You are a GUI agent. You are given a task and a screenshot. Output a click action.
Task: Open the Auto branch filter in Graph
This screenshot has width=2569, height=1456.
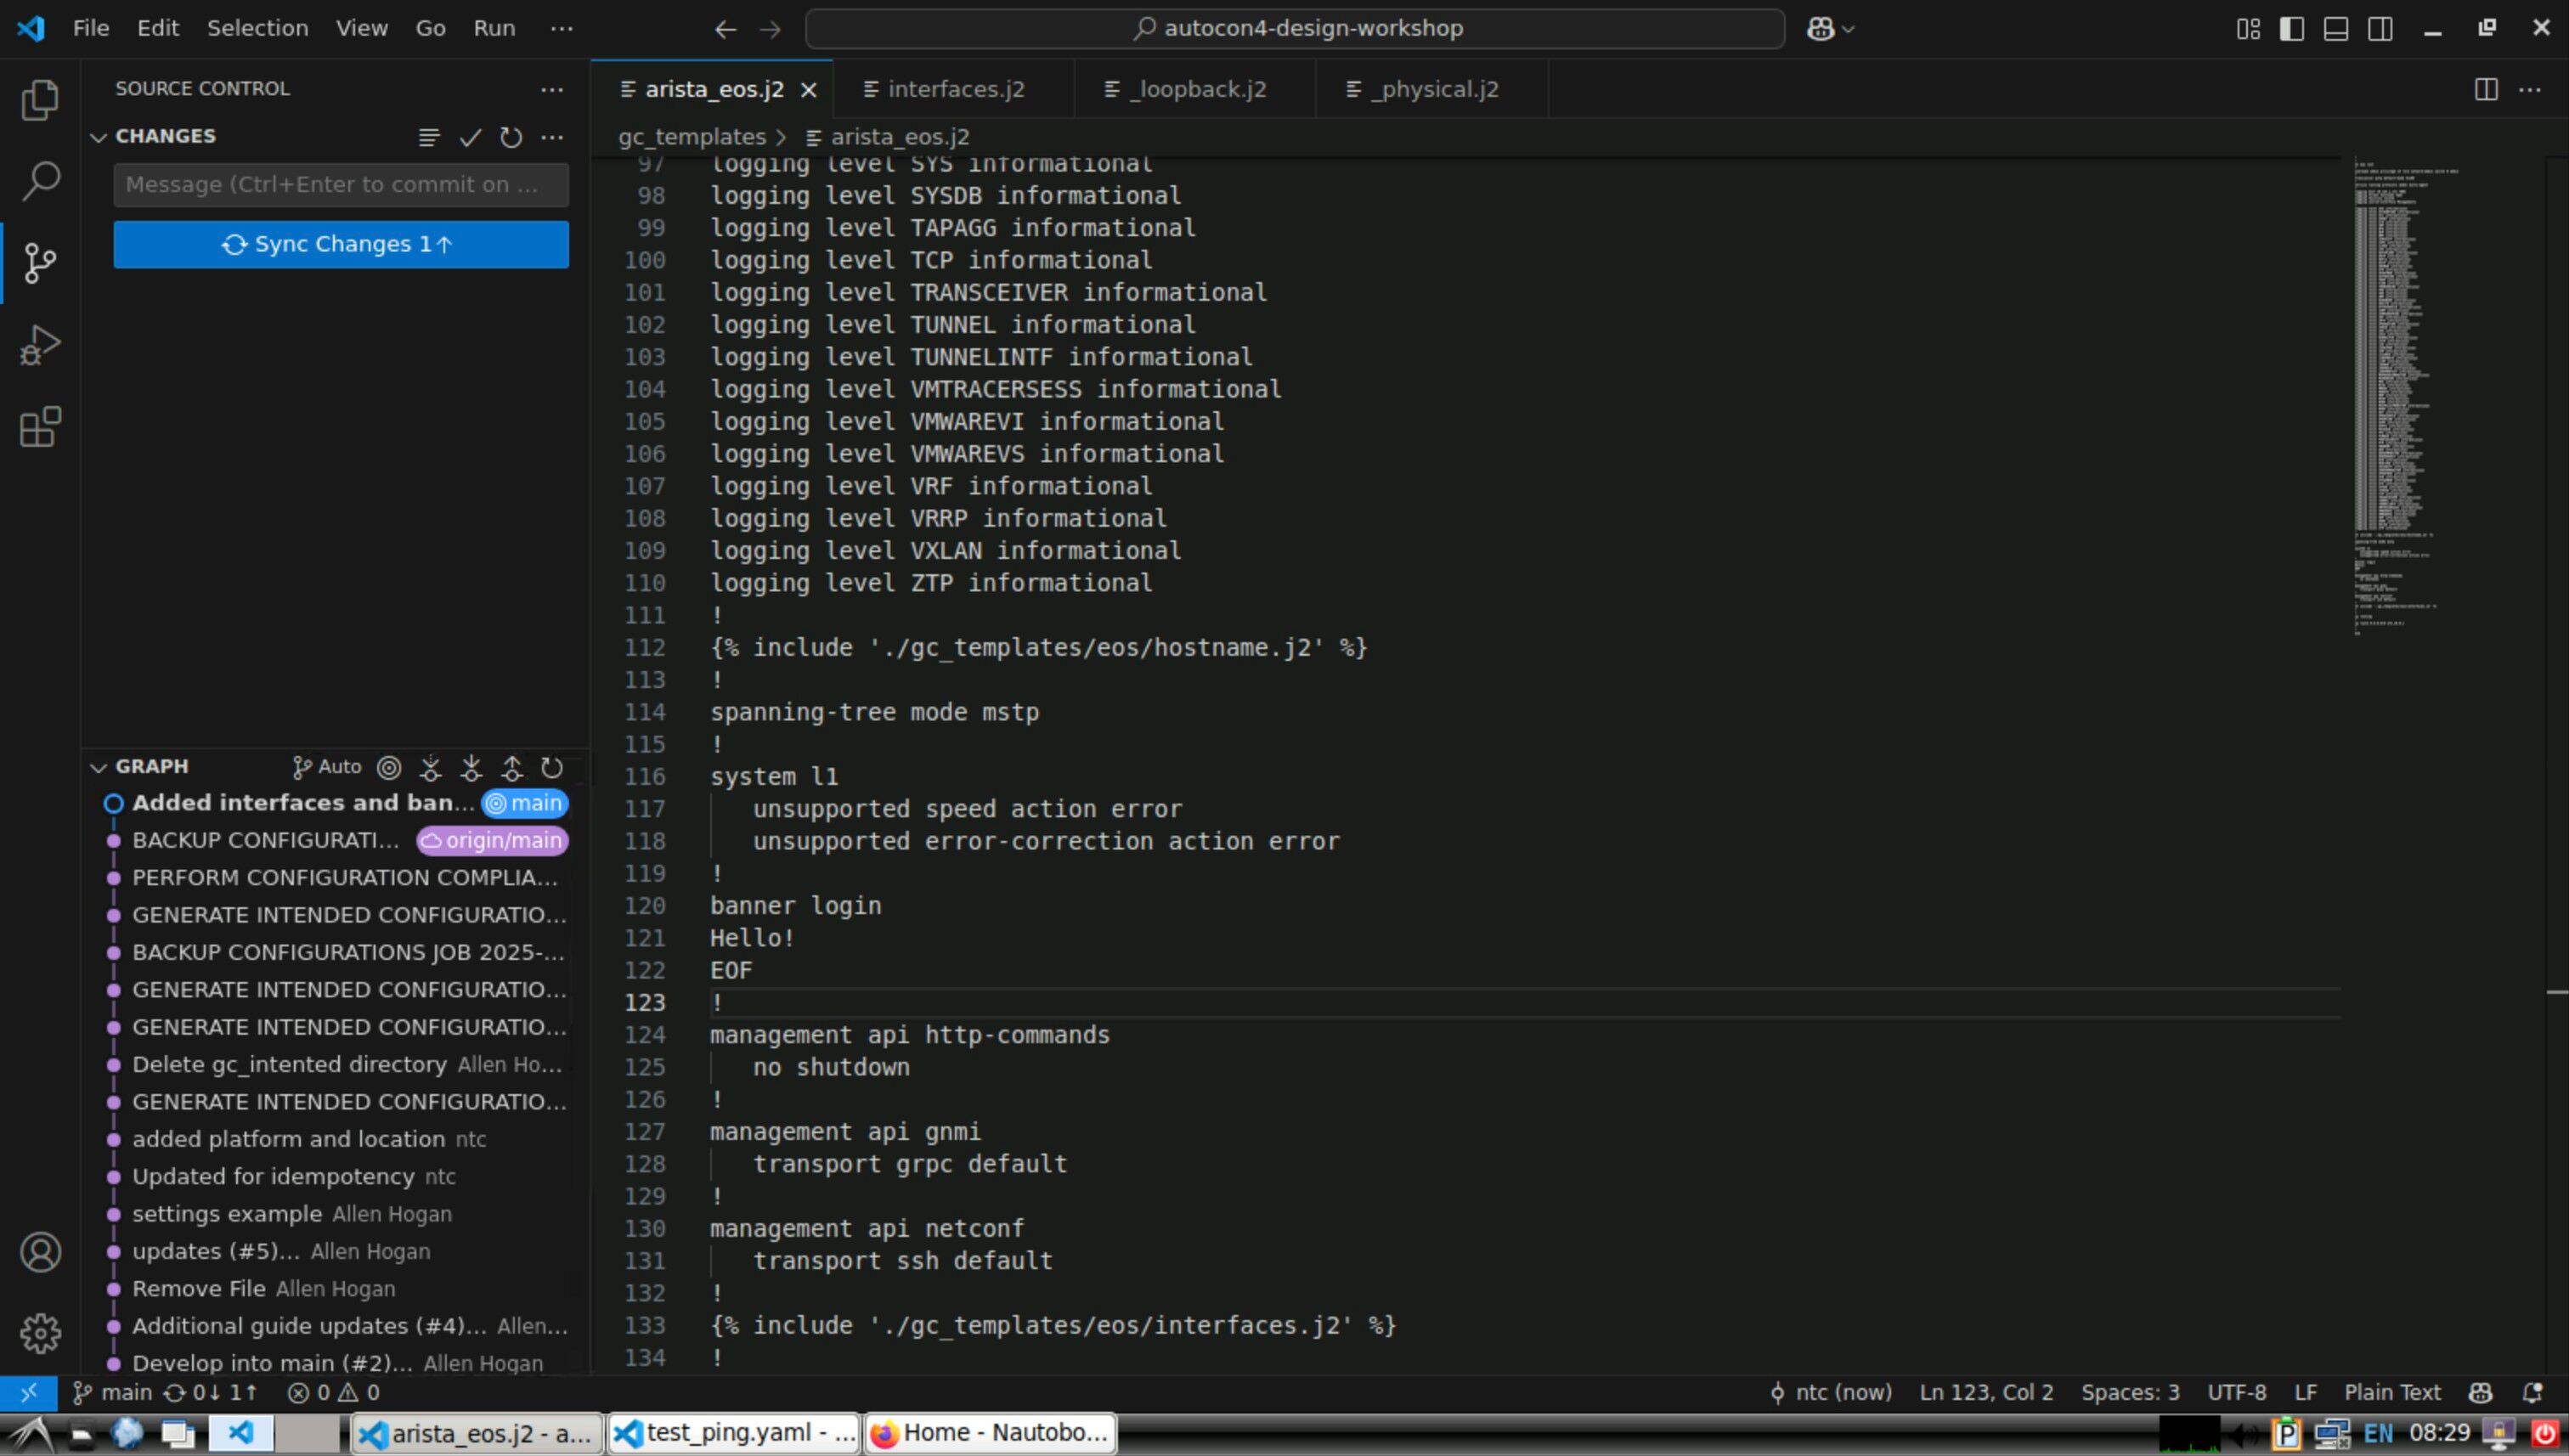point(326,767)
